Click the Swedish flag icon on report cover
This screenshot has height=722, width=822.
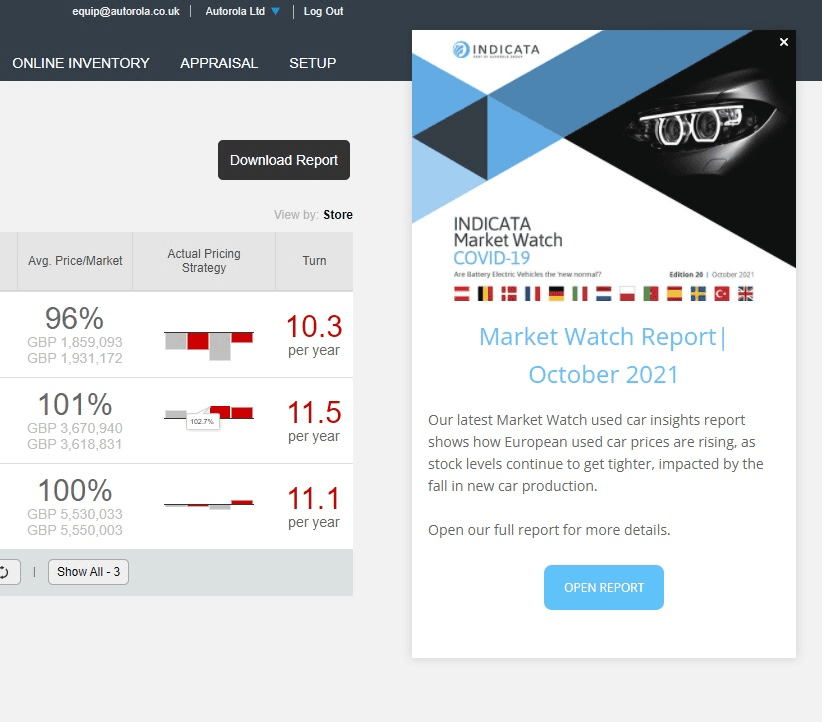698,294
